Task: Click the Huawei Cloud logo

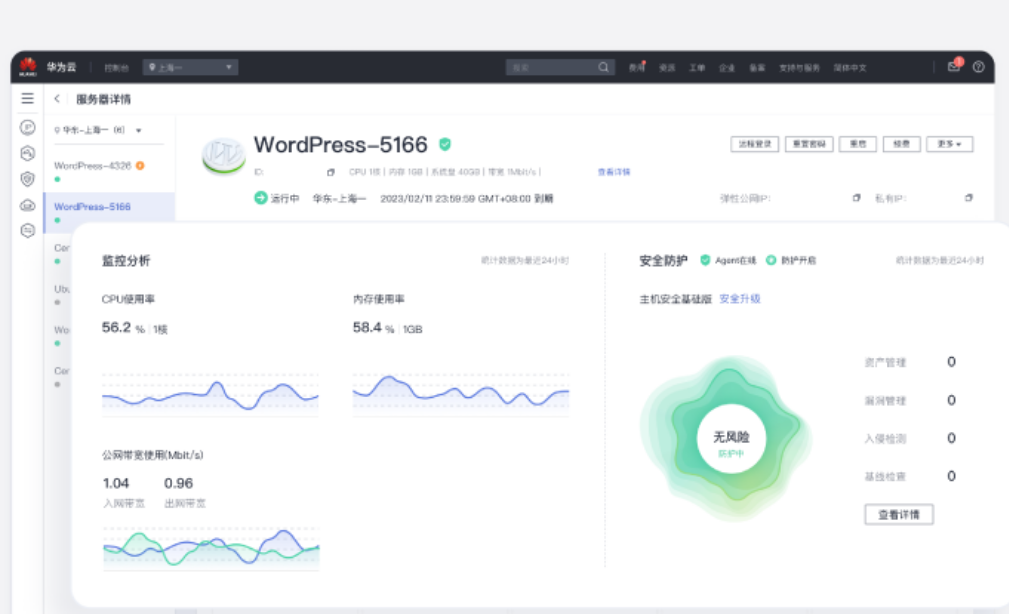Action: (x=28, y=66)
